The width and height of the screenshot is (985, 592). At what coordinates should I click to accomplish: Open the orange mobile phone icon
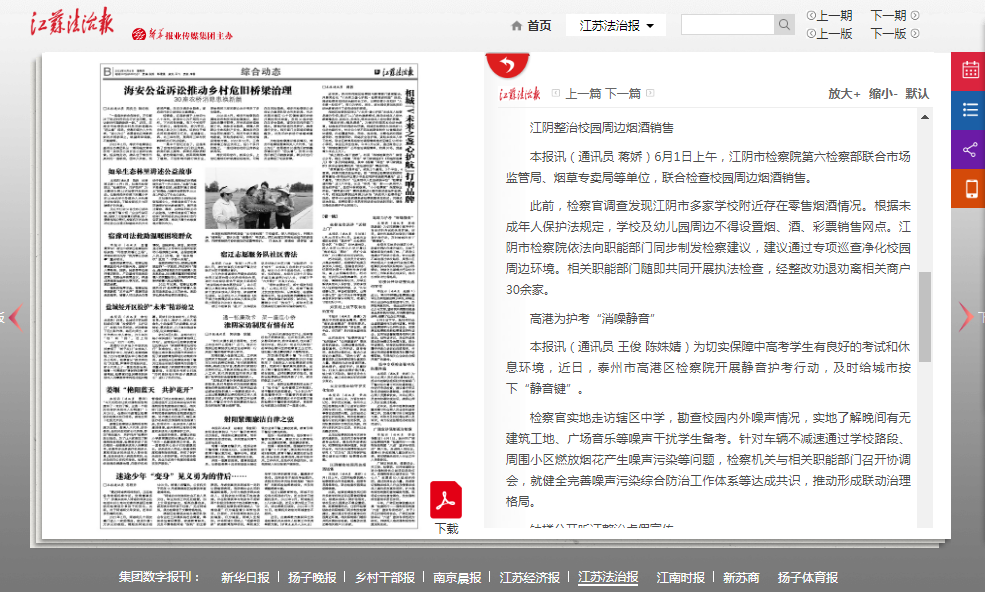coord(971,189)
